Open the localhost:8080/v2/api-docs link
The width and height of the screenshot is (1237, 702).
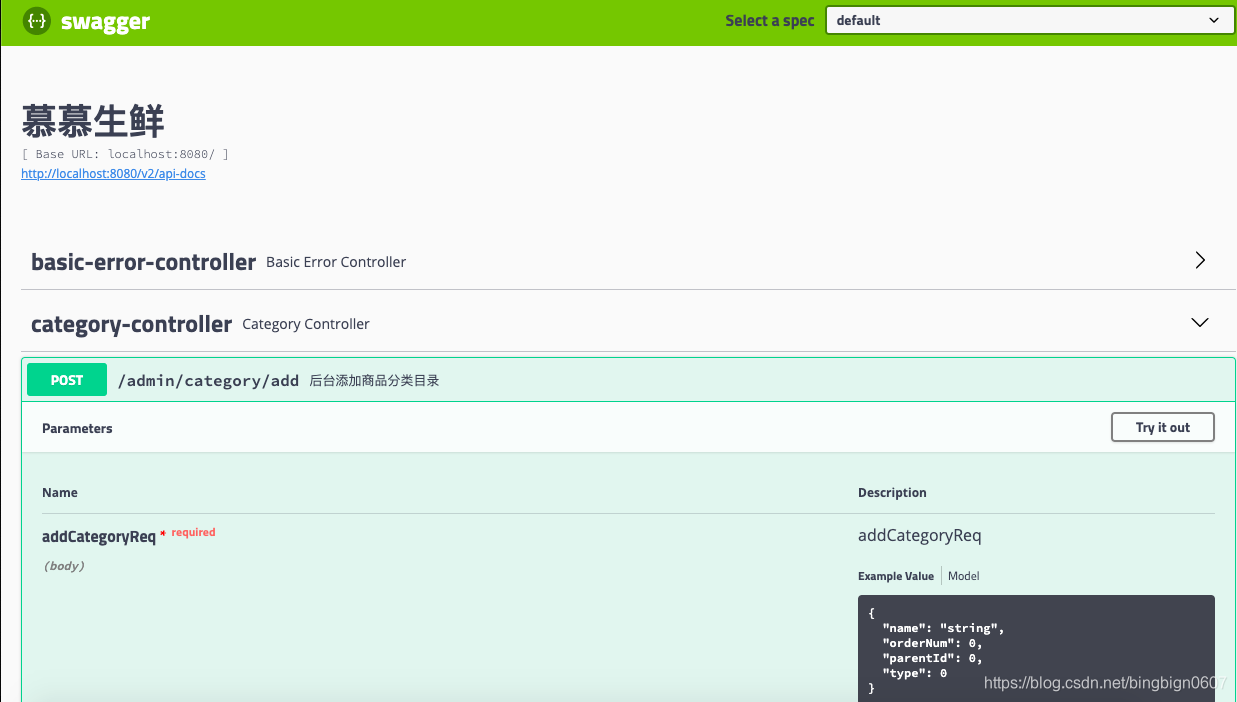(x=113, y=173)
